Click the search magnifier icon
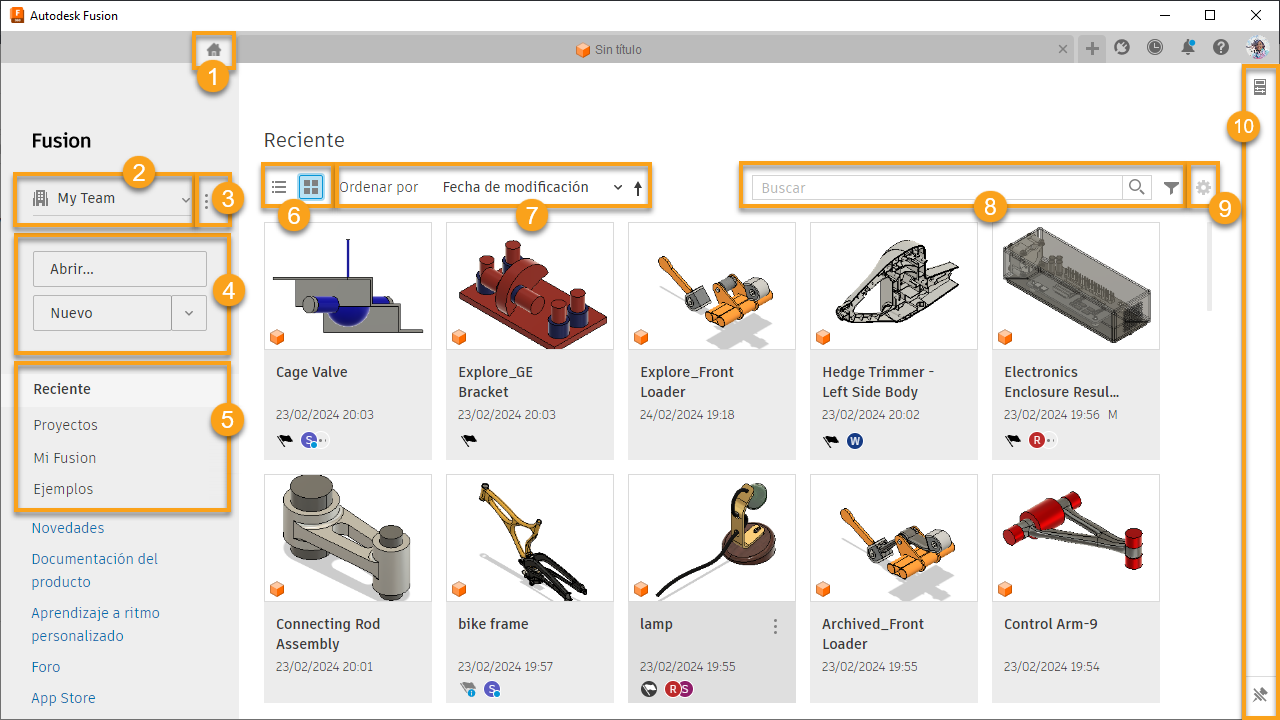Image resolution: width=1280 pixels, height=720 pixels. 1136,187
